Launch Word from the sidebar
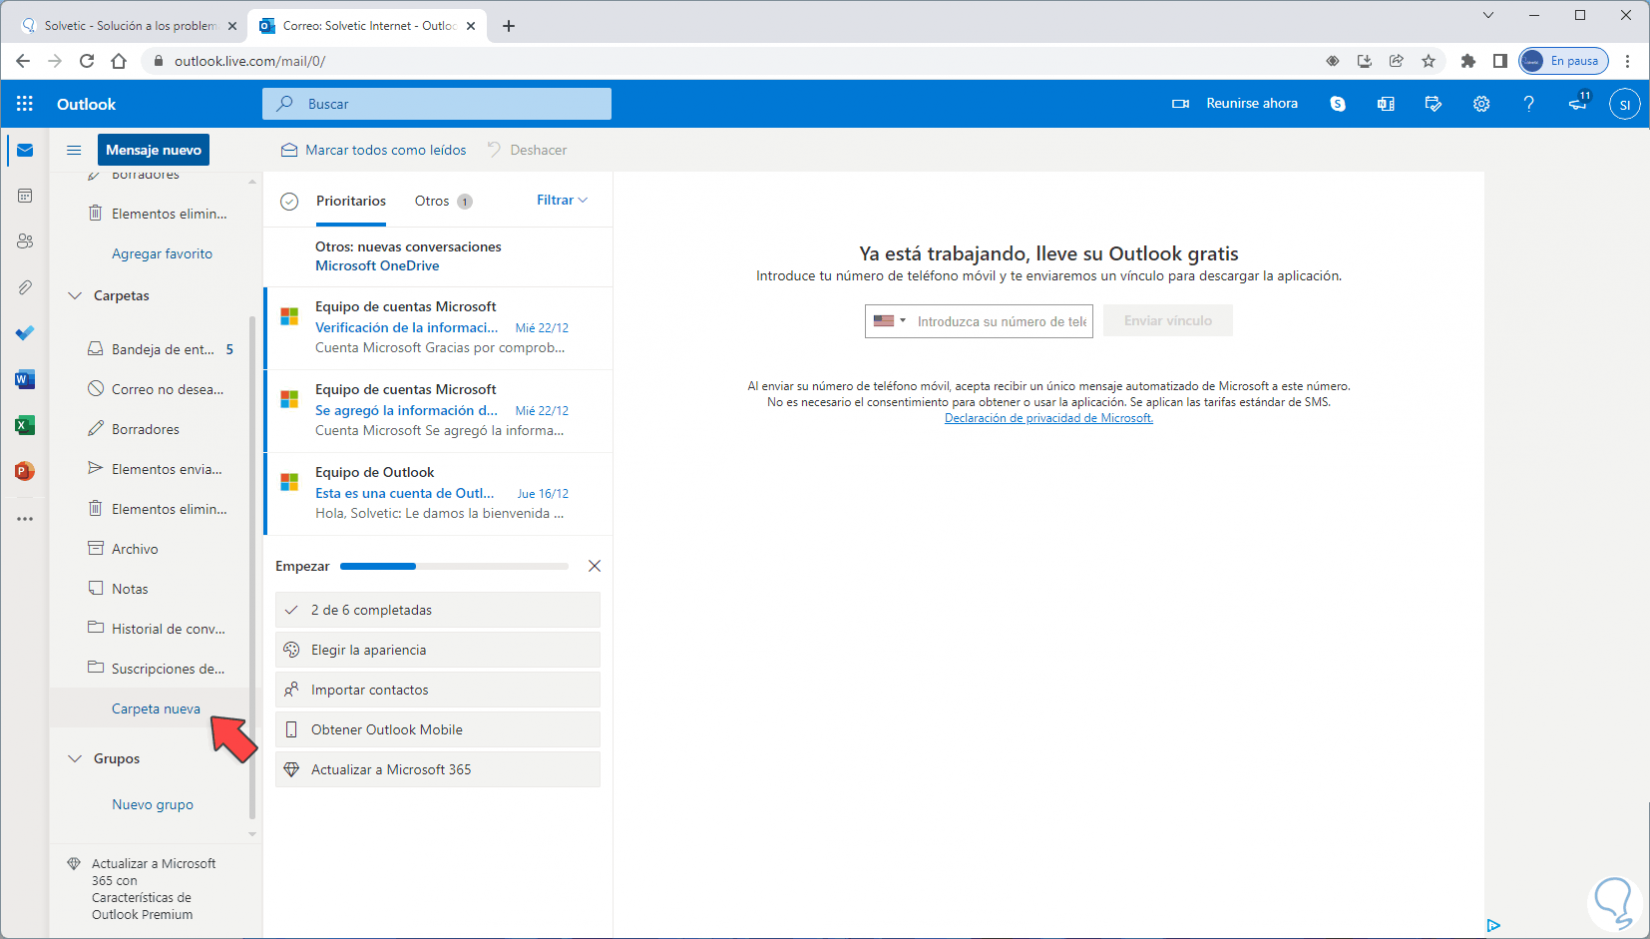 coord(25,379)
